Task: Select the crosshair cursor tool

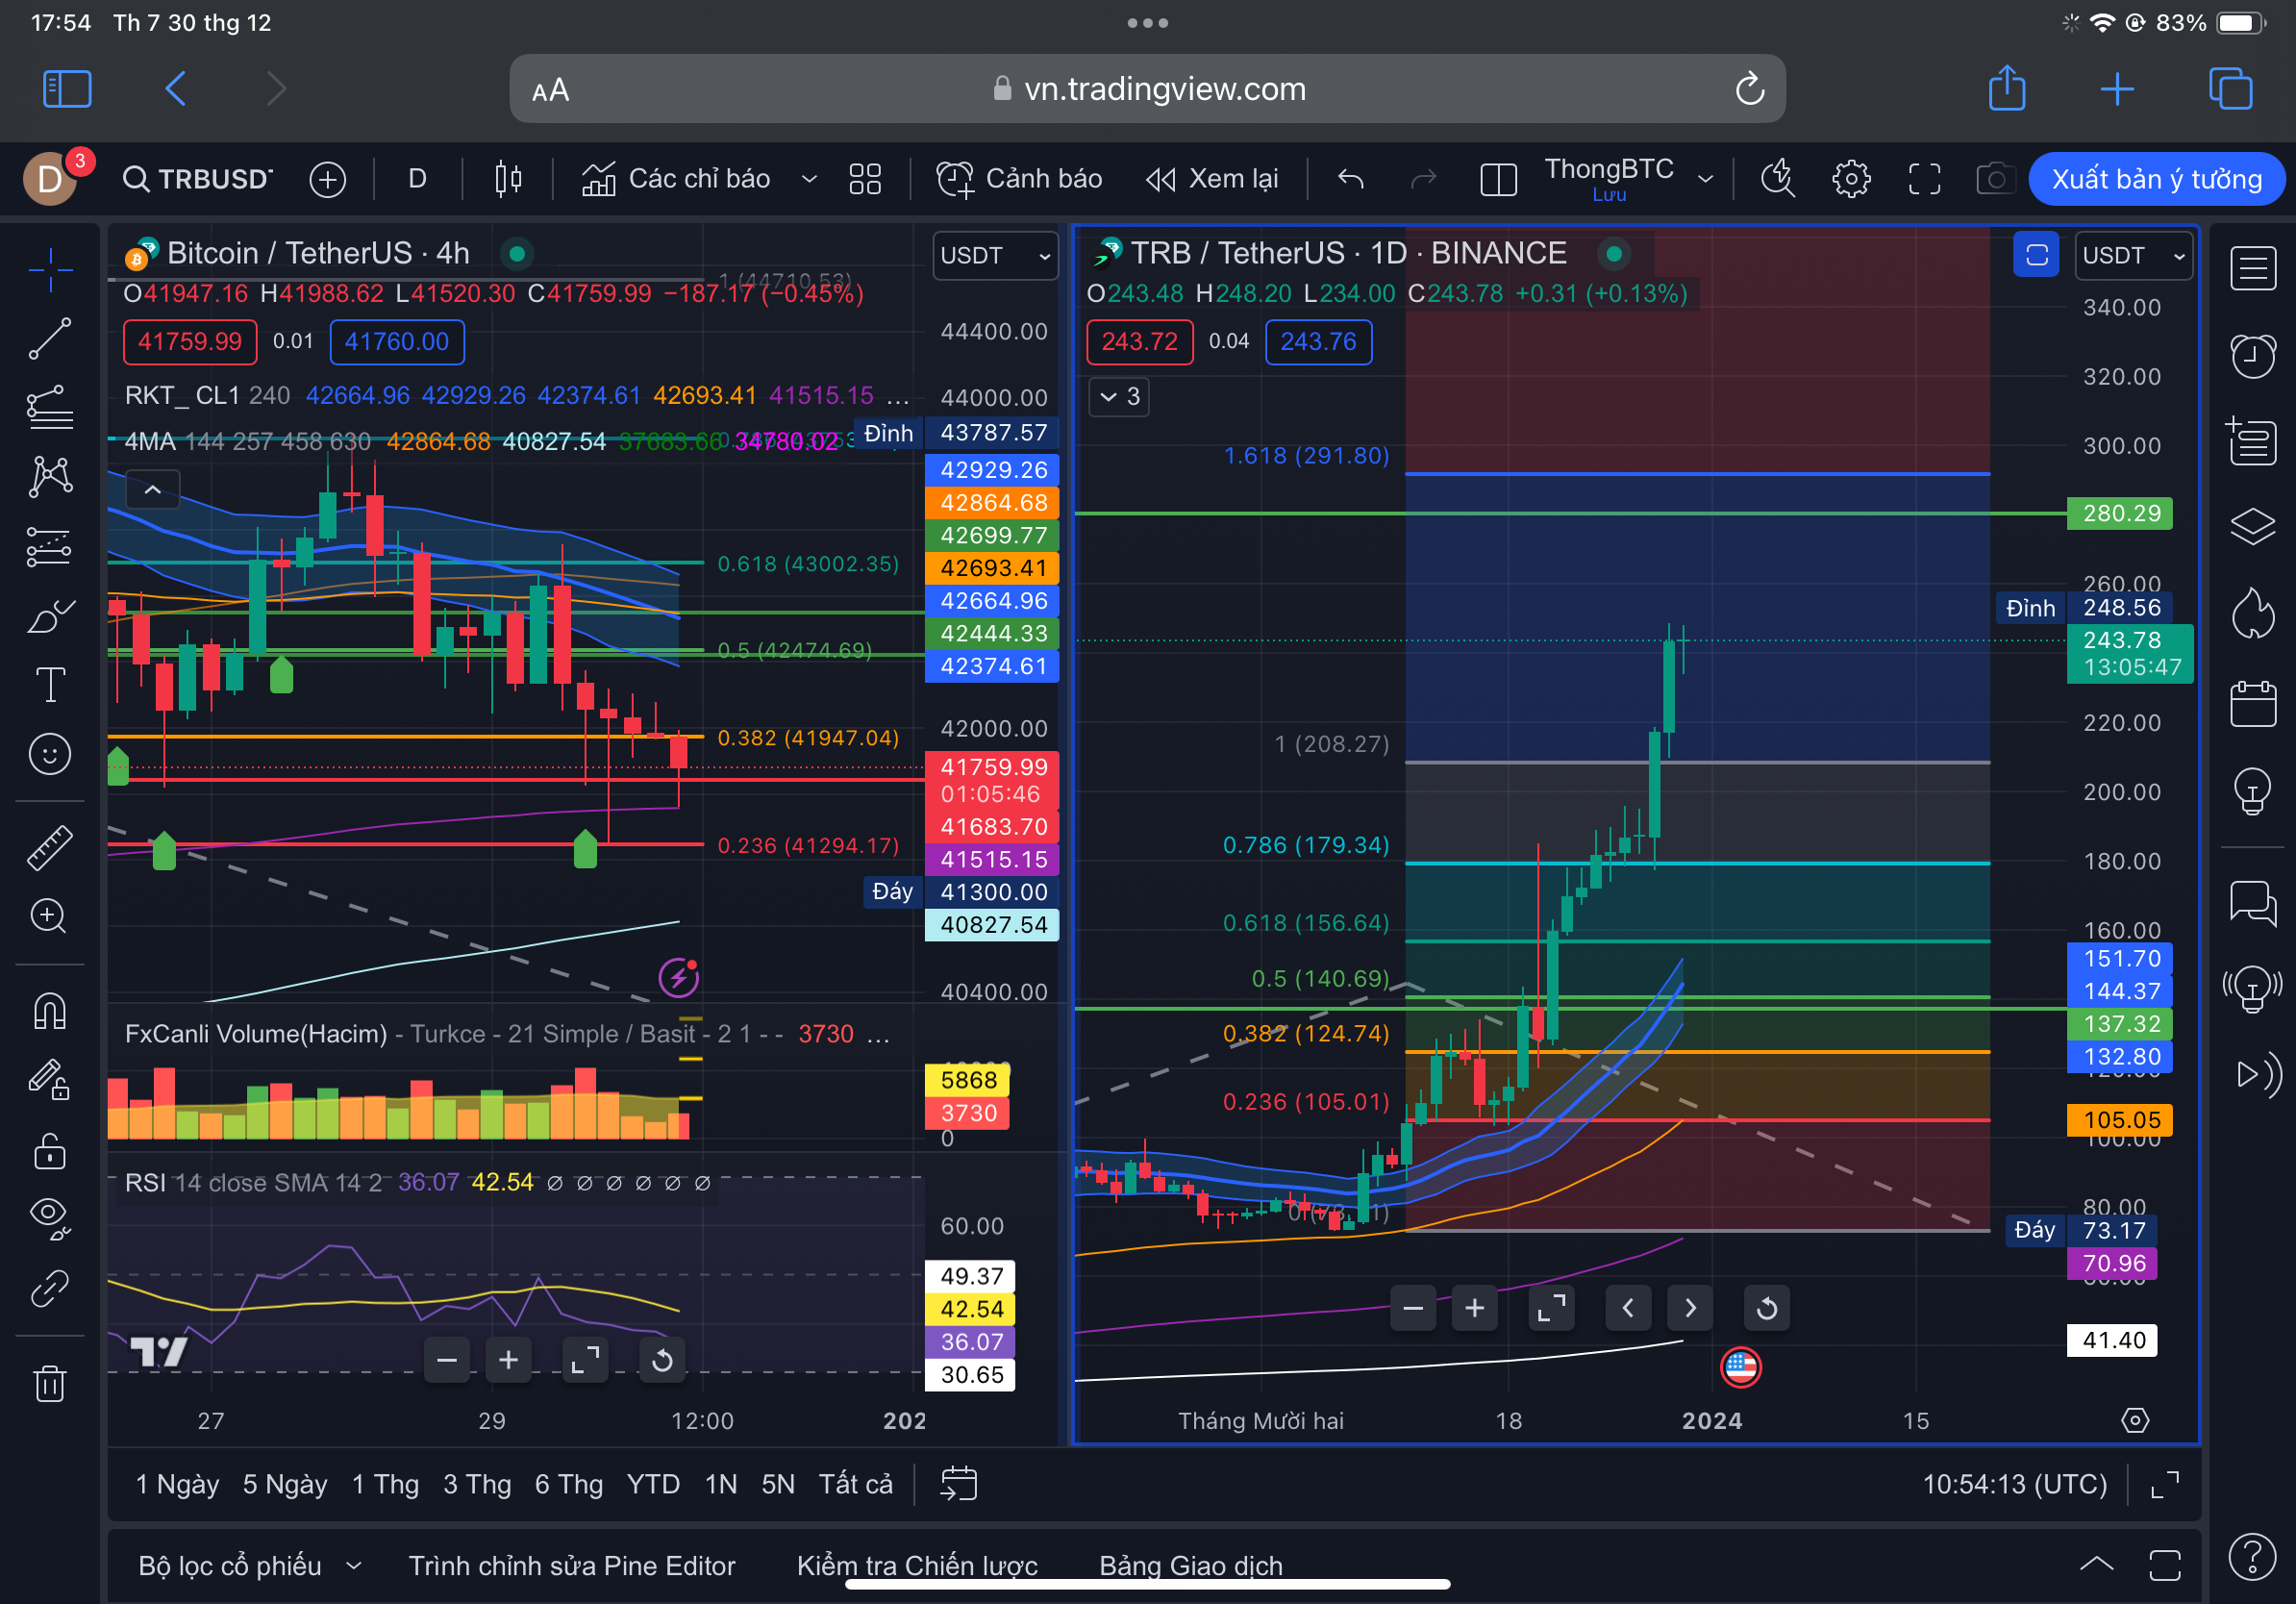Action: coord(50,269)
